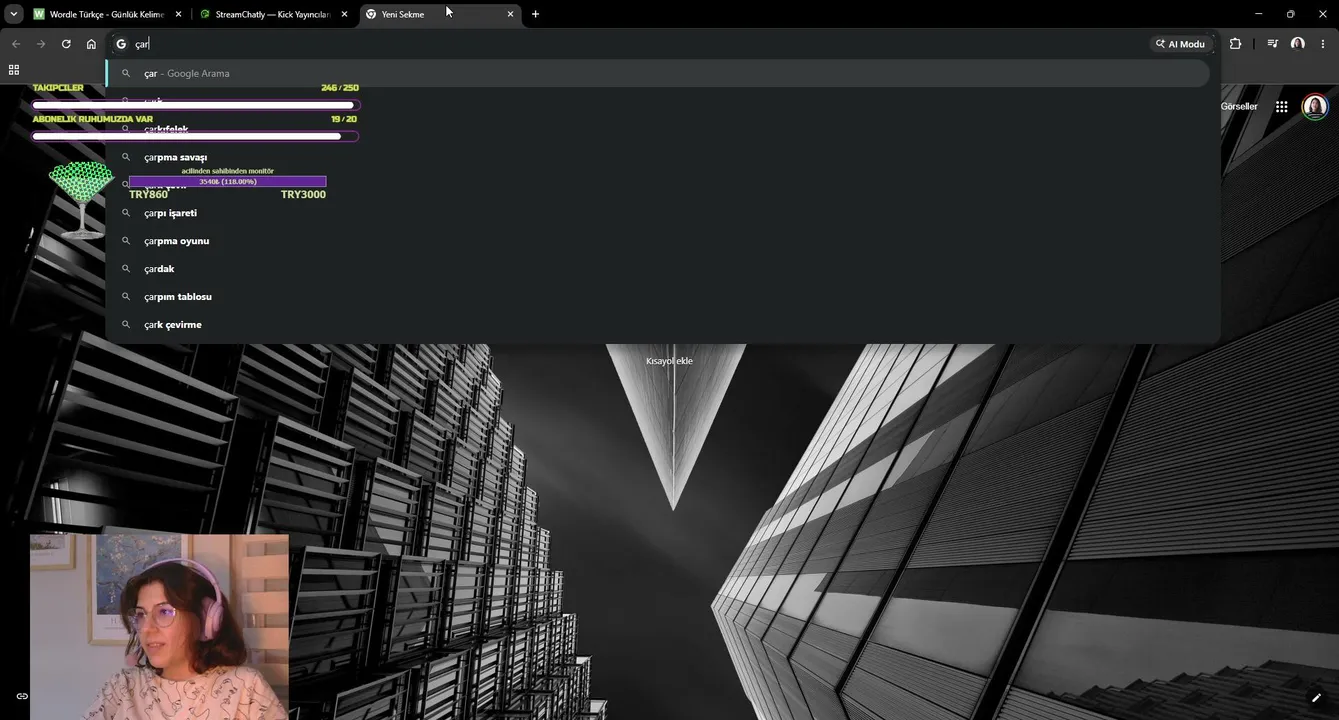Open the Chrome three-dot menu

1323,44
